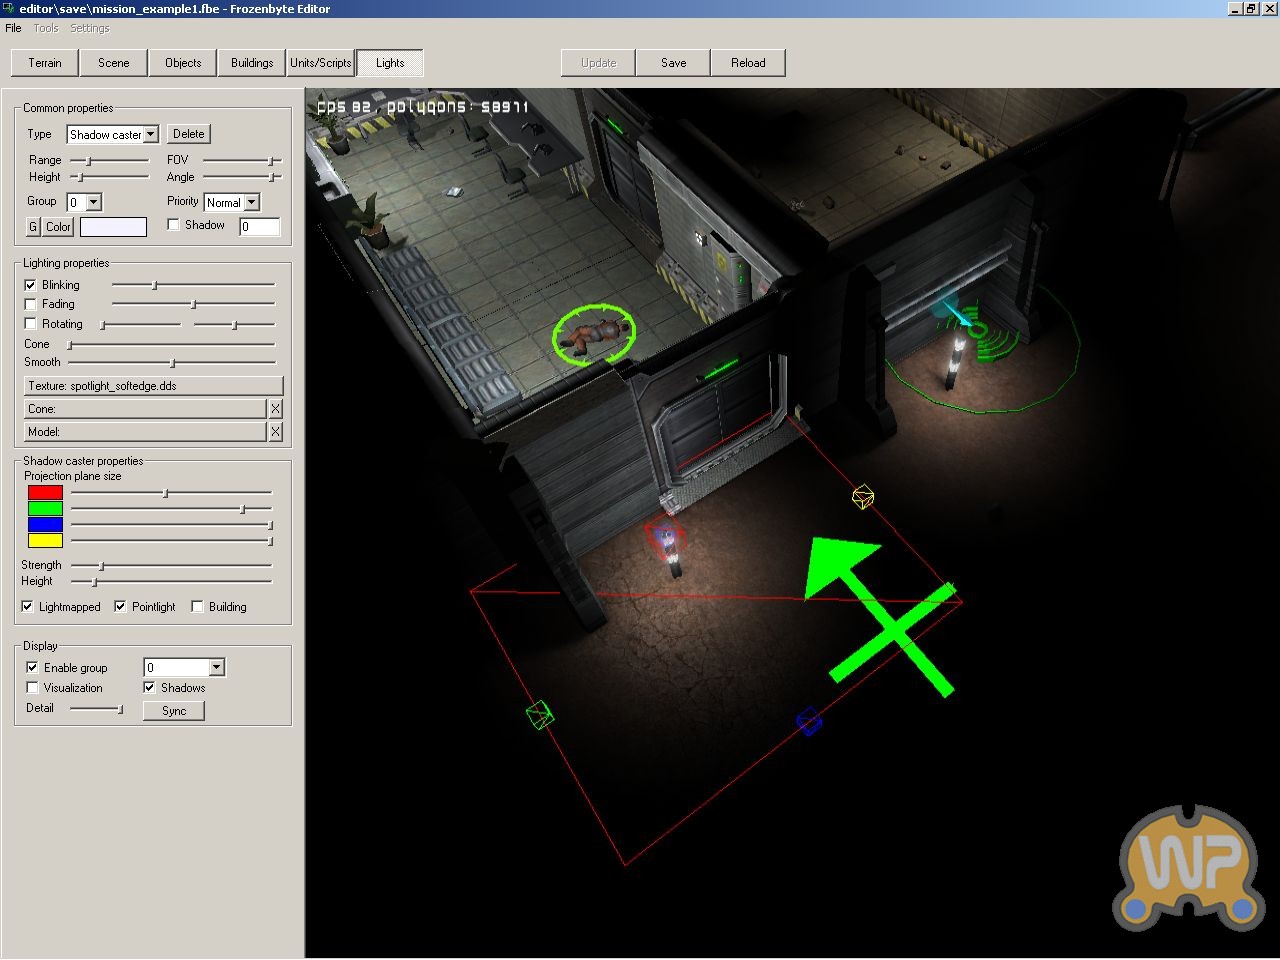Click the Shadow value input field

(259, 227)
